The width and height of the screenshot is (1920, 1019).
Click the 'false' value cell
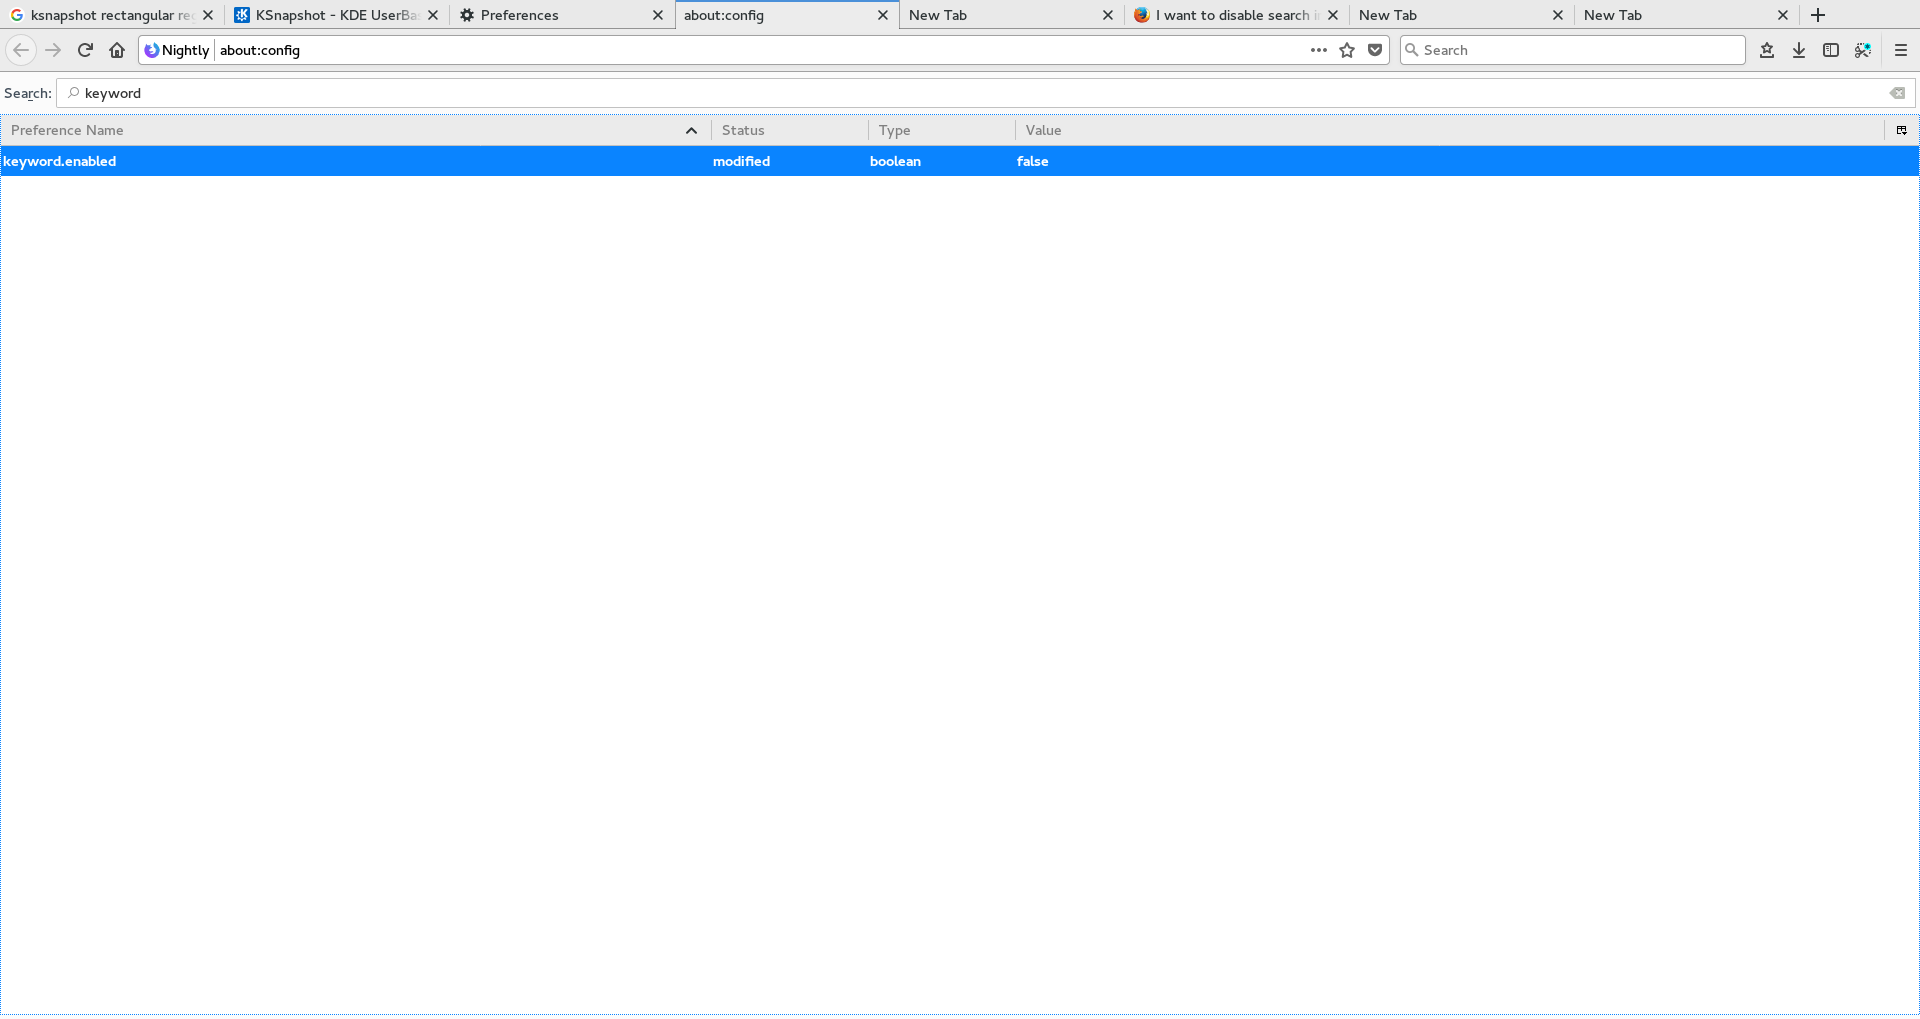1032,161
